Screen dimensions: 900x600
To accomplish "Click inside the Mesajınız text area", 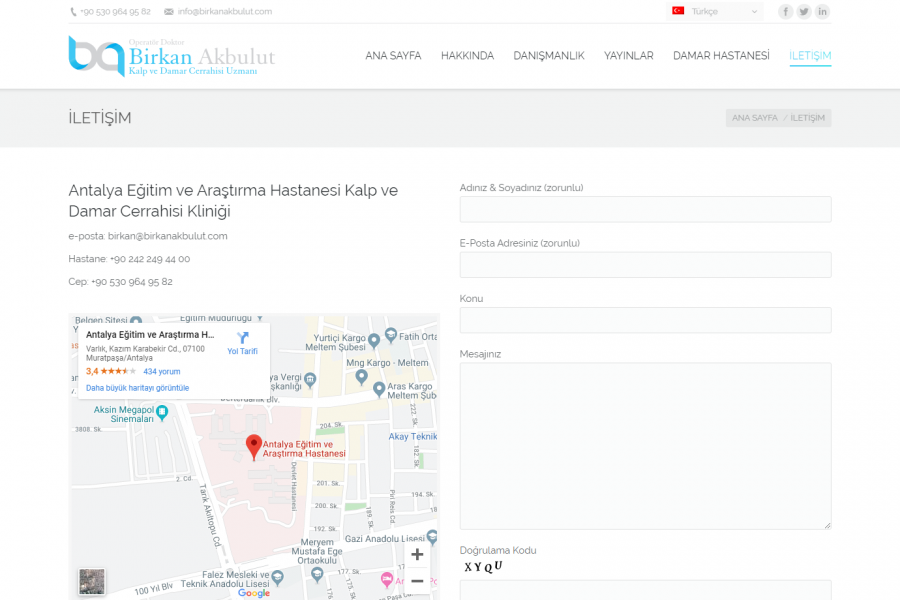I will click(x=645, y=445).
